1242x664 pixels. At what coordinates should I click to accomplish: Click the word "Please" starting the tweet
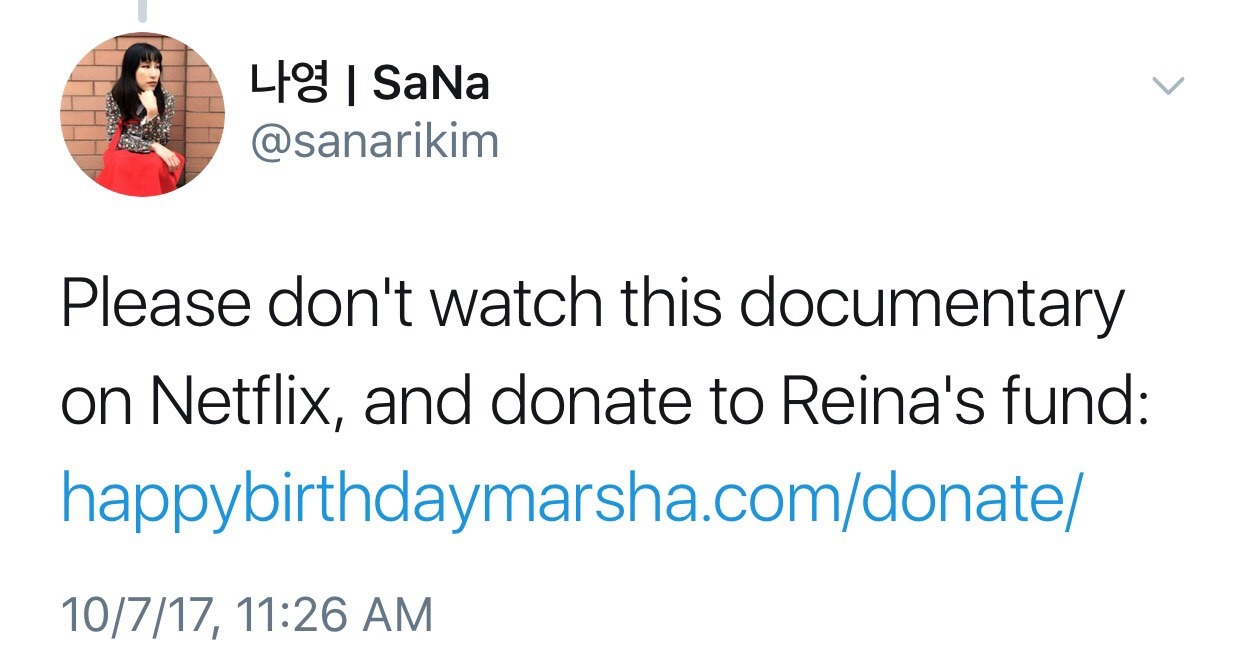click(153, 307)
